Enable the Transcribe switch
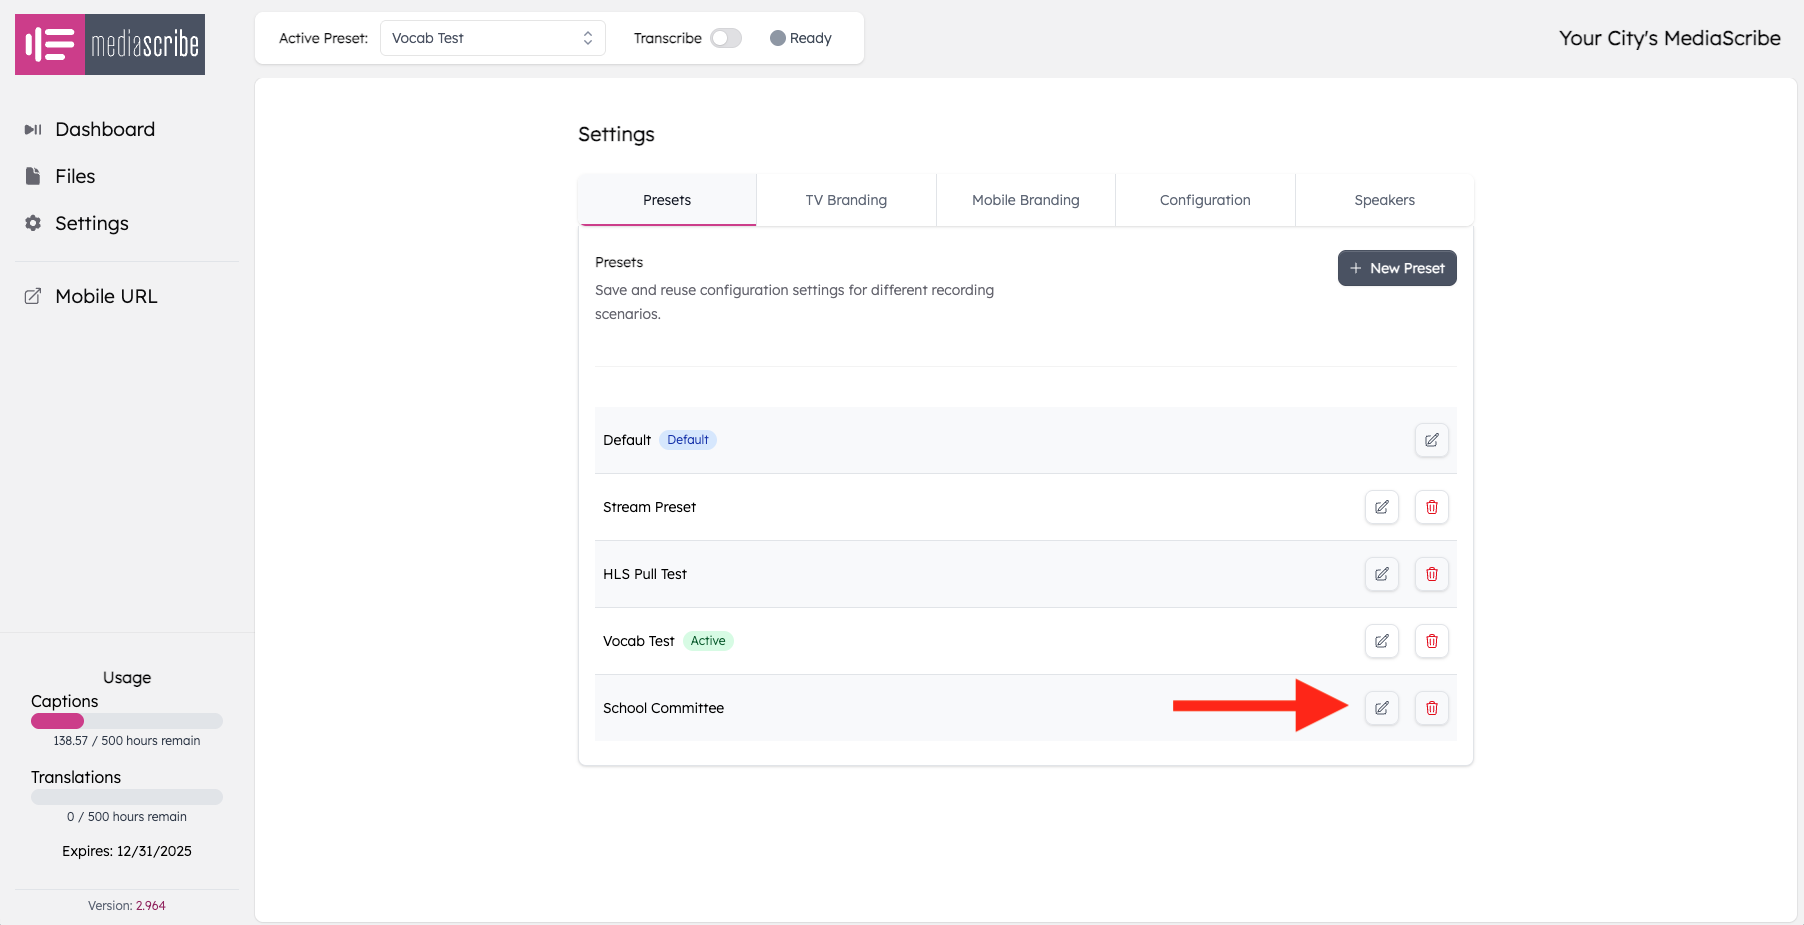Screen dimensions: 1804x925 (x=726, y=37)
